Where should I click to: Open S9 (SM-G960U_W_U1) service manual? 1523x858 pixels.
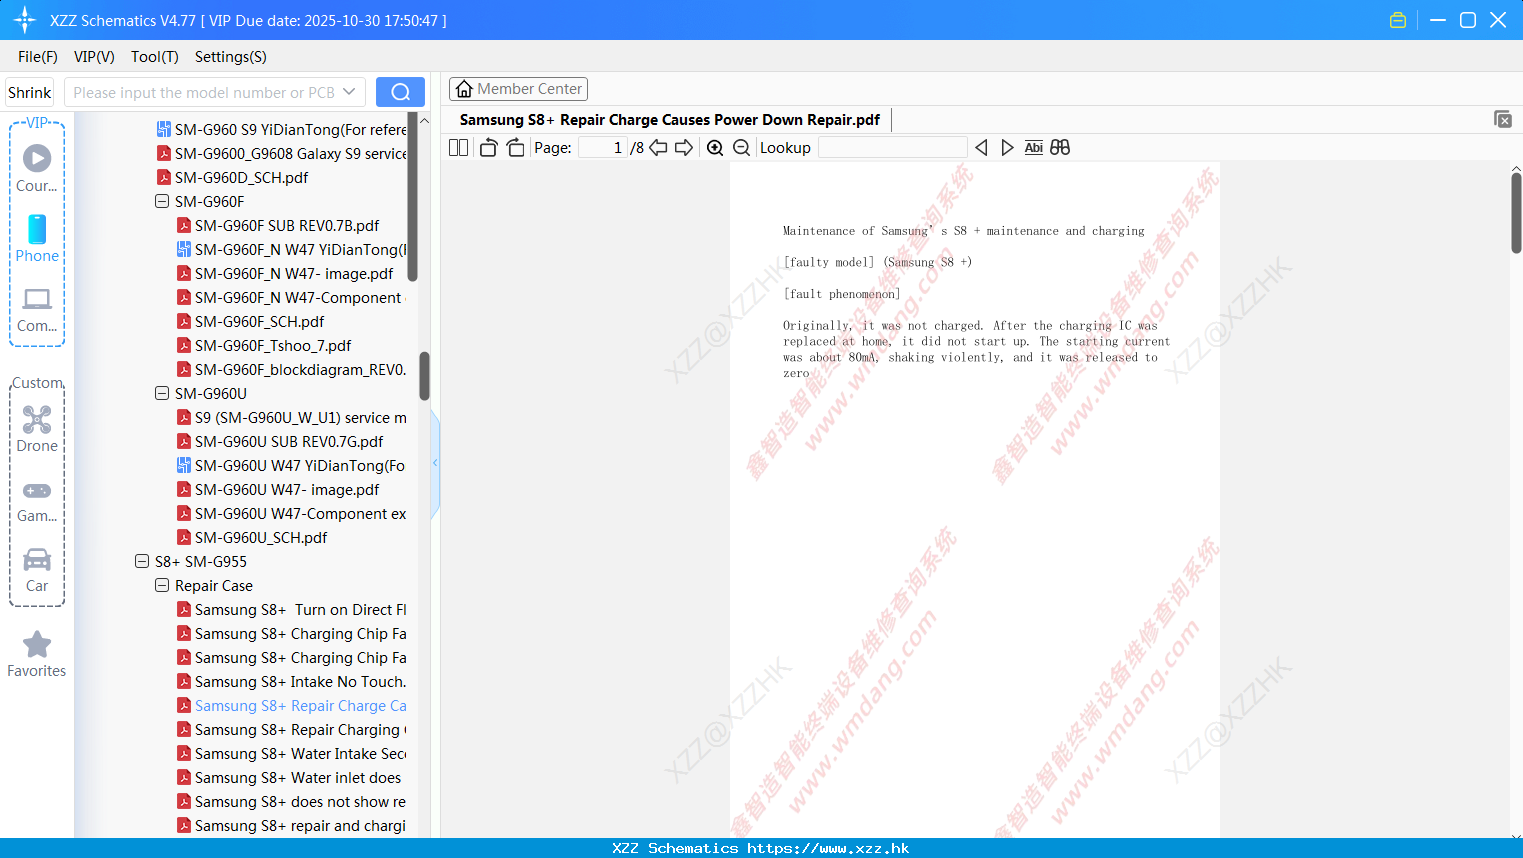(291, 417)
